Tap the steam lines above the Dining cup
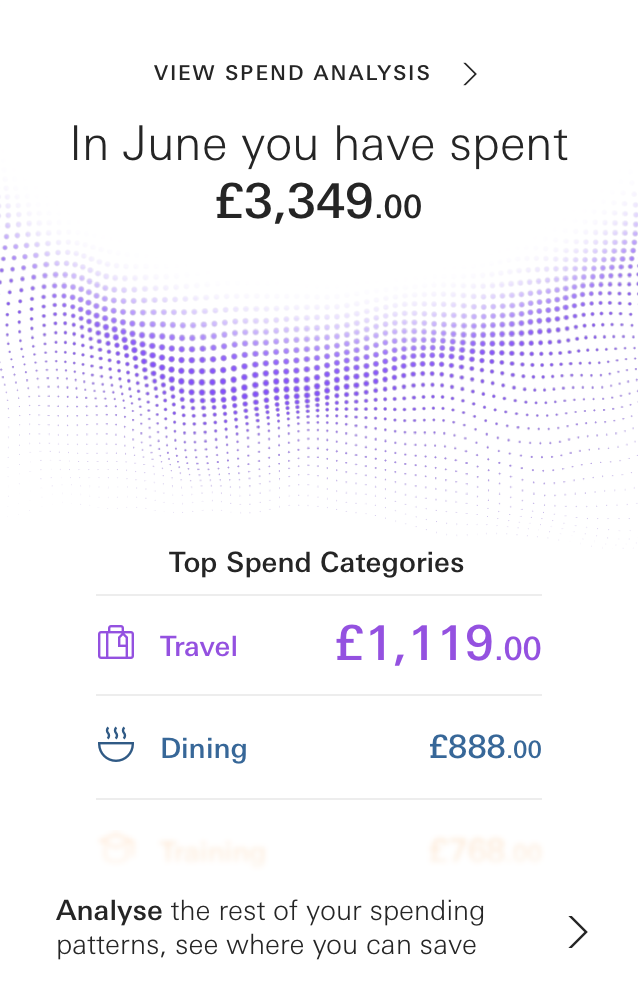 [115, 734]
